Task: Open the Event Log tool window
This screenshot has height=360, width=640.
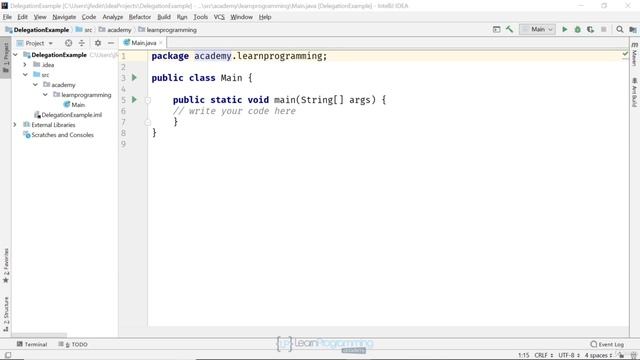Action: pyautogui.click(x=607, y=344)
